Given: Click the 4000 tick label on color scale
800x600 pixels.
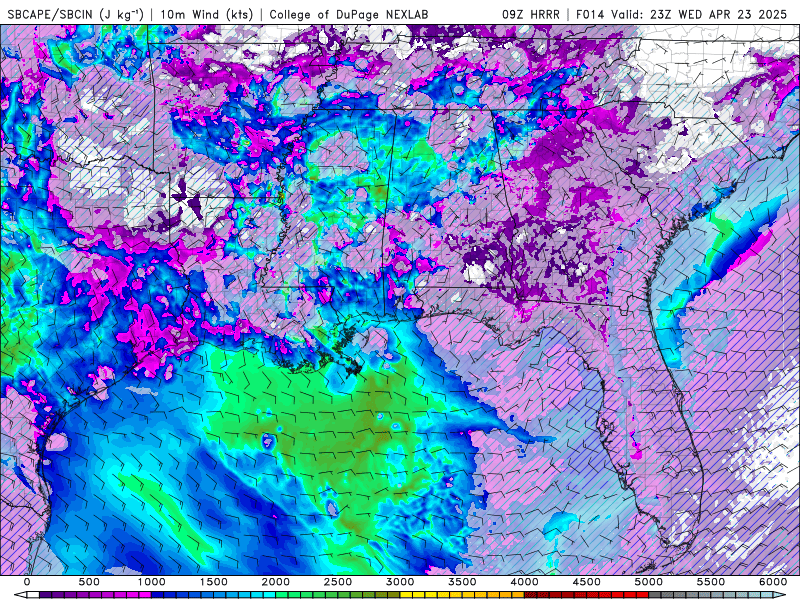Looking at the screenshot, I should click(x=524, y=582).
